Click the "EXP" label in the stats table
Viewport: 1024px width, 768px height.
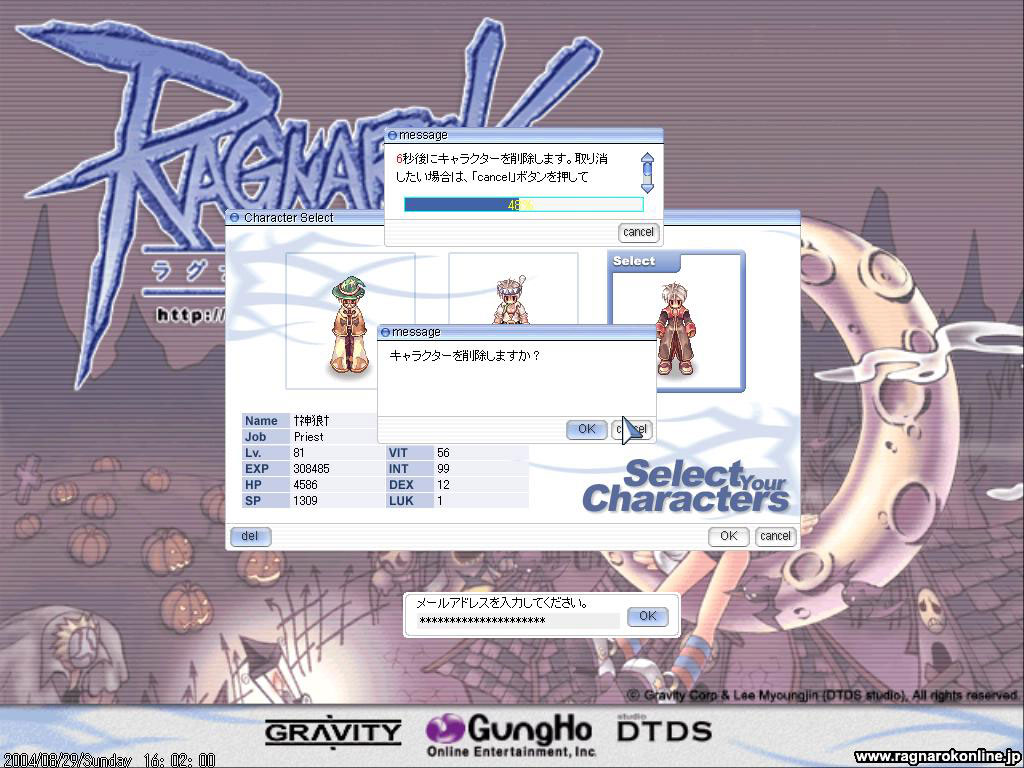click(257, 469)
